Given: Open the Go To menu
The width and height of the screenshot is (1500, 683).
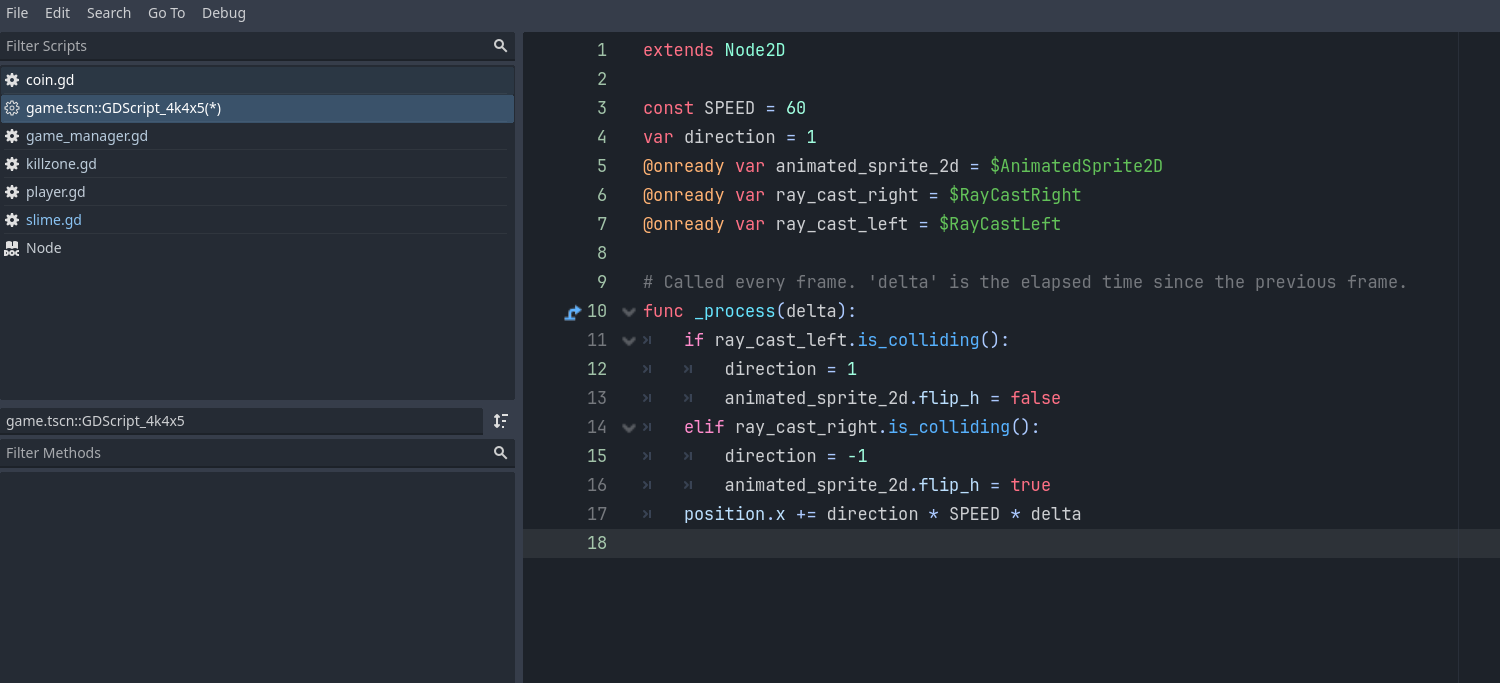Looking at the screenshot, I should 166,13.
